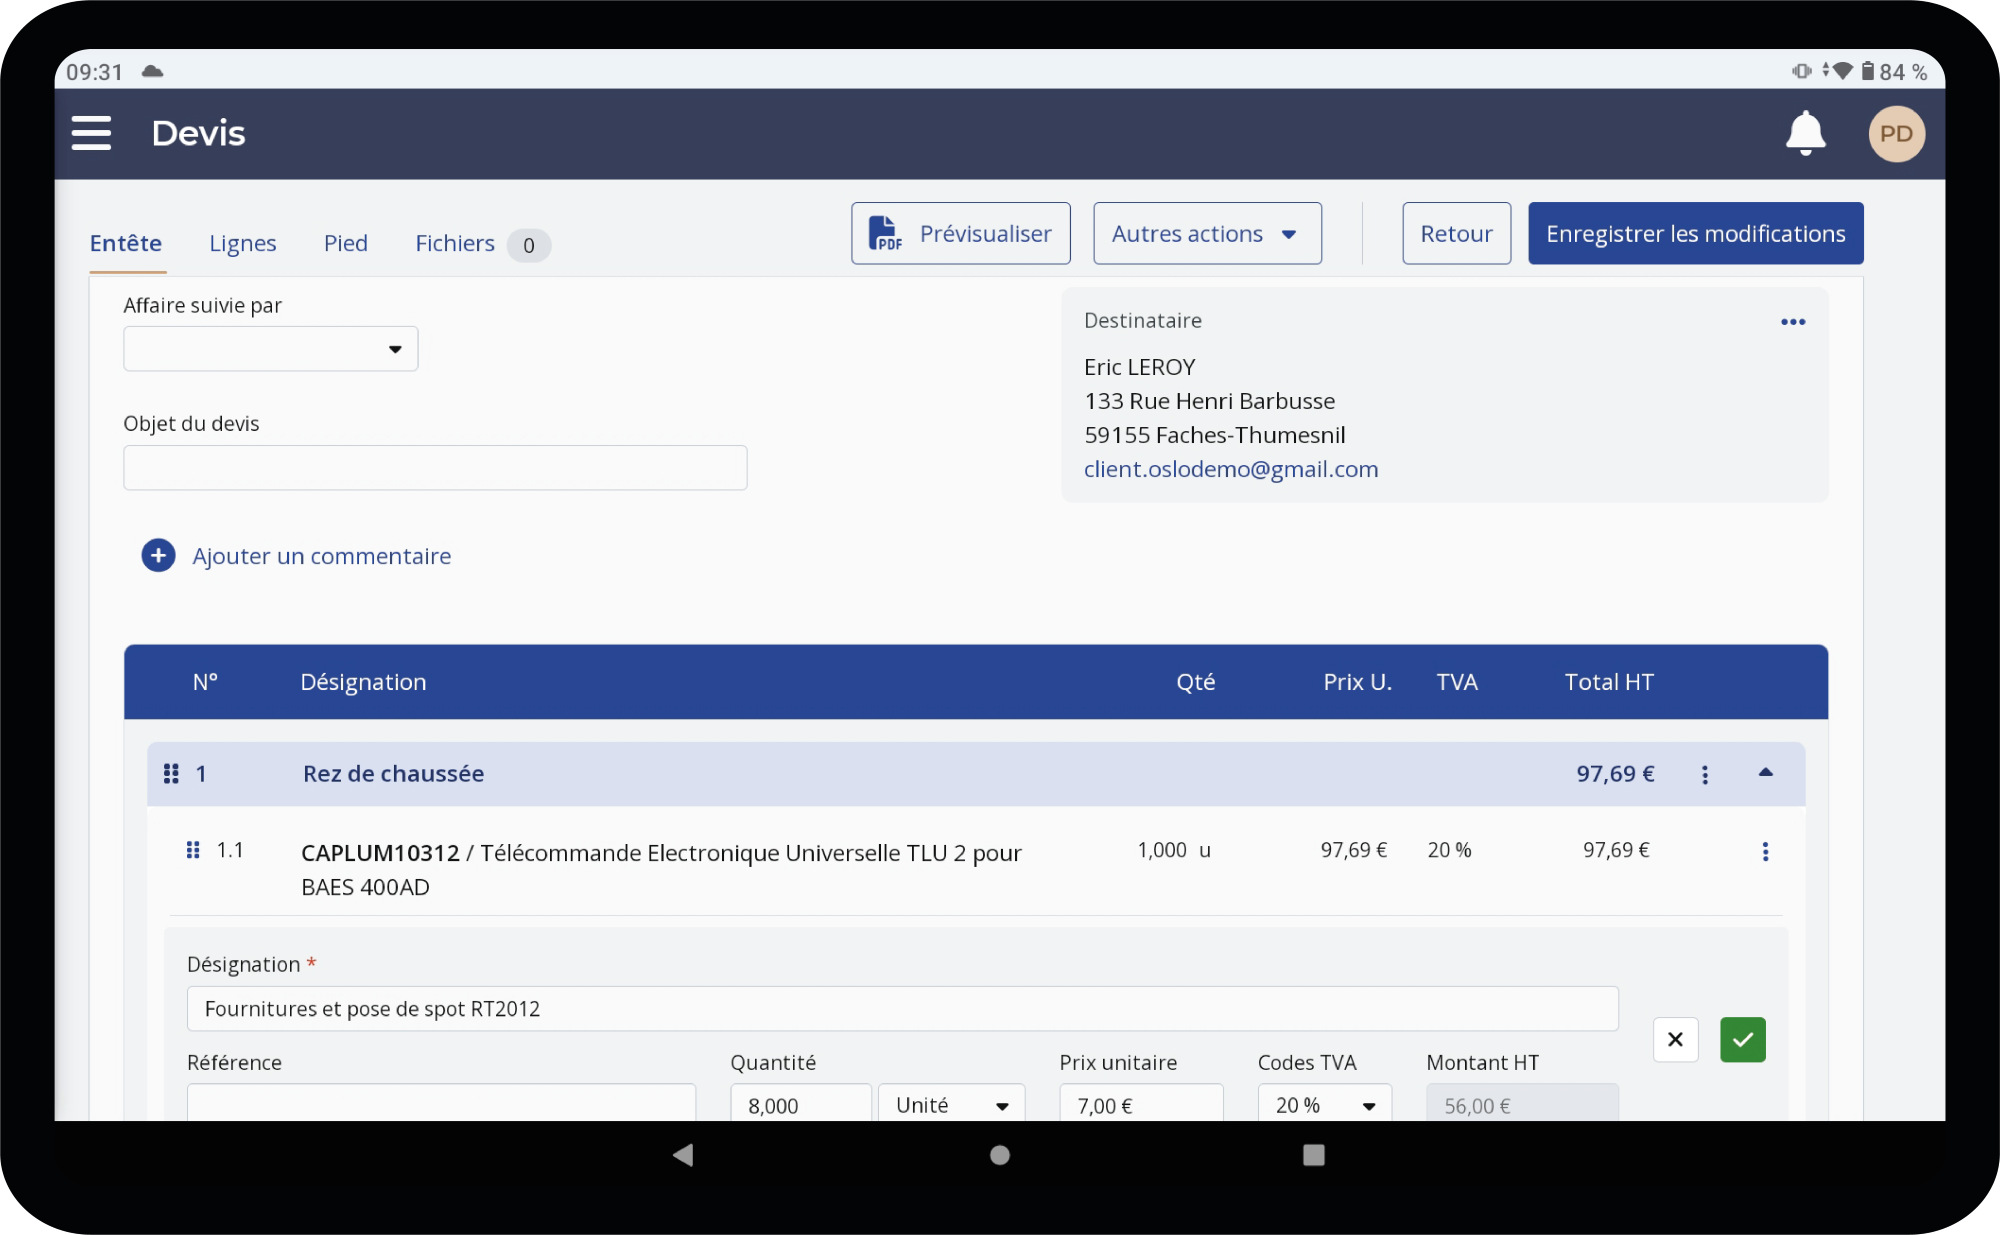Open the hamburger navigation menu

(91, 133)
